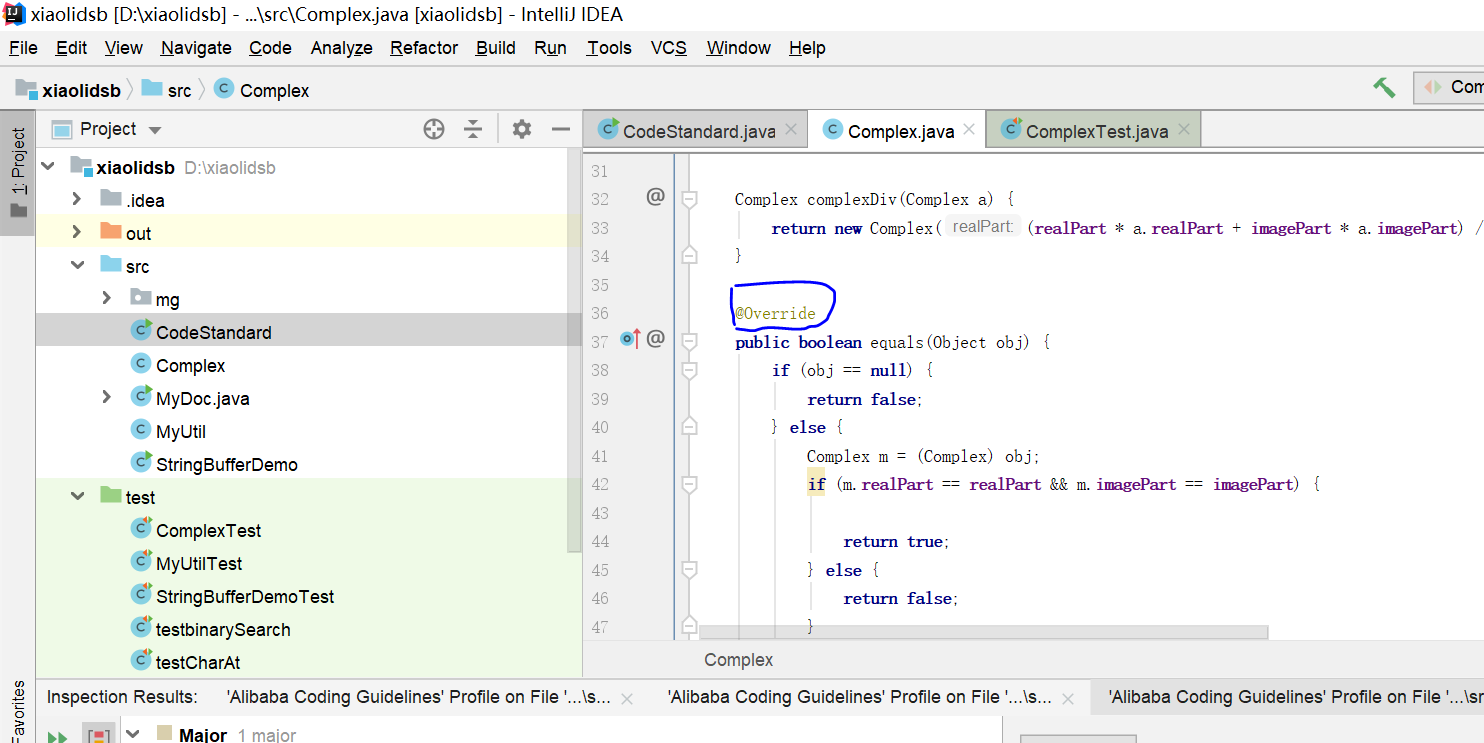This screenshot has width=1484, height=743.
Task: Select StringBufferDemoTest in project tree
Action: point(245,596)
